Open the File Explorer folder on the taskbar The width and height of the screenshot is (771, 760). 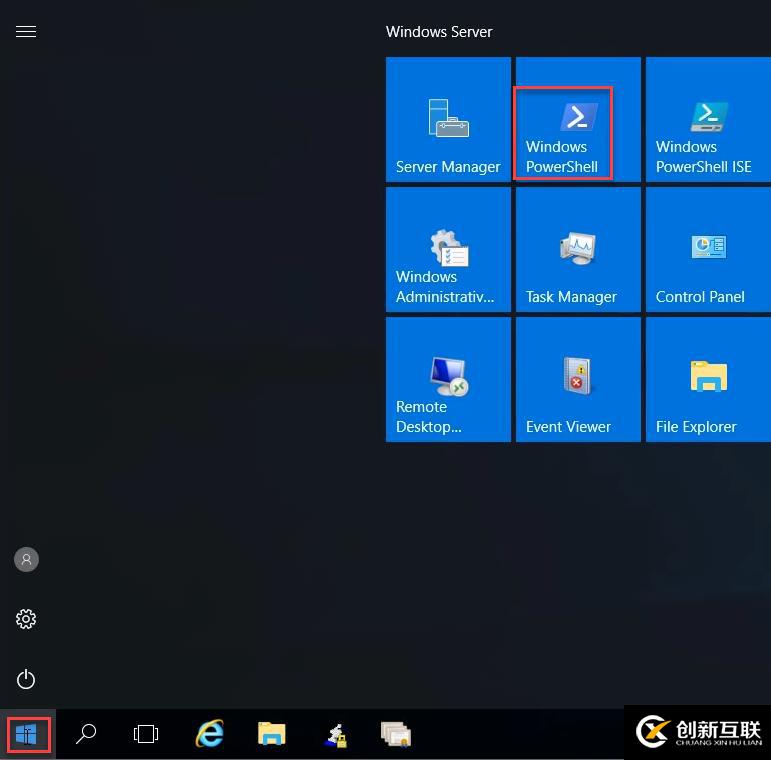272,735
